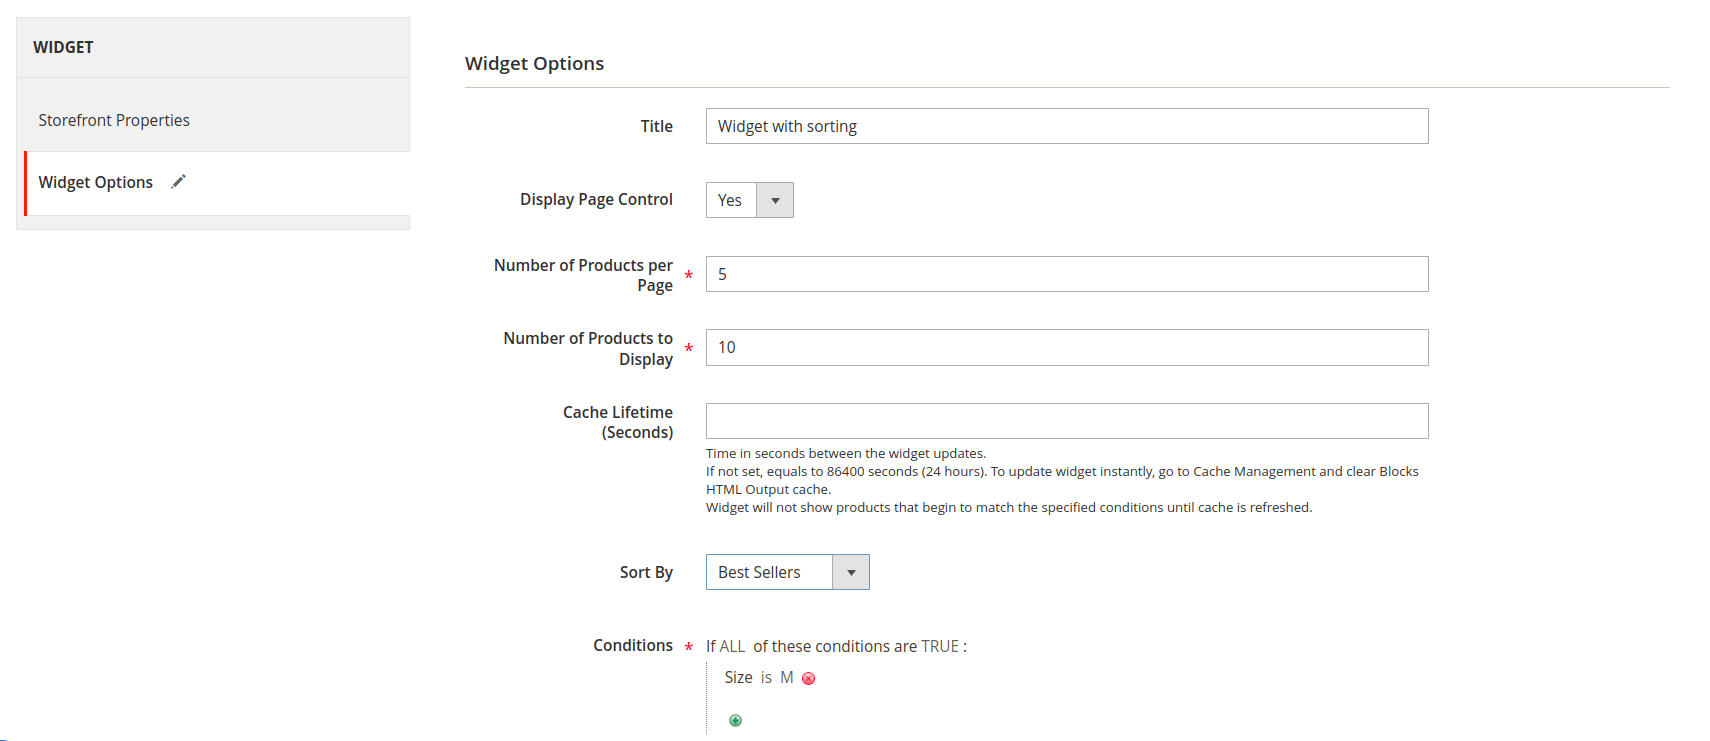Viewport: 1710px width, 741px height.
Task: Click the Display Page Control label
Action: click(x=596, y=199)
